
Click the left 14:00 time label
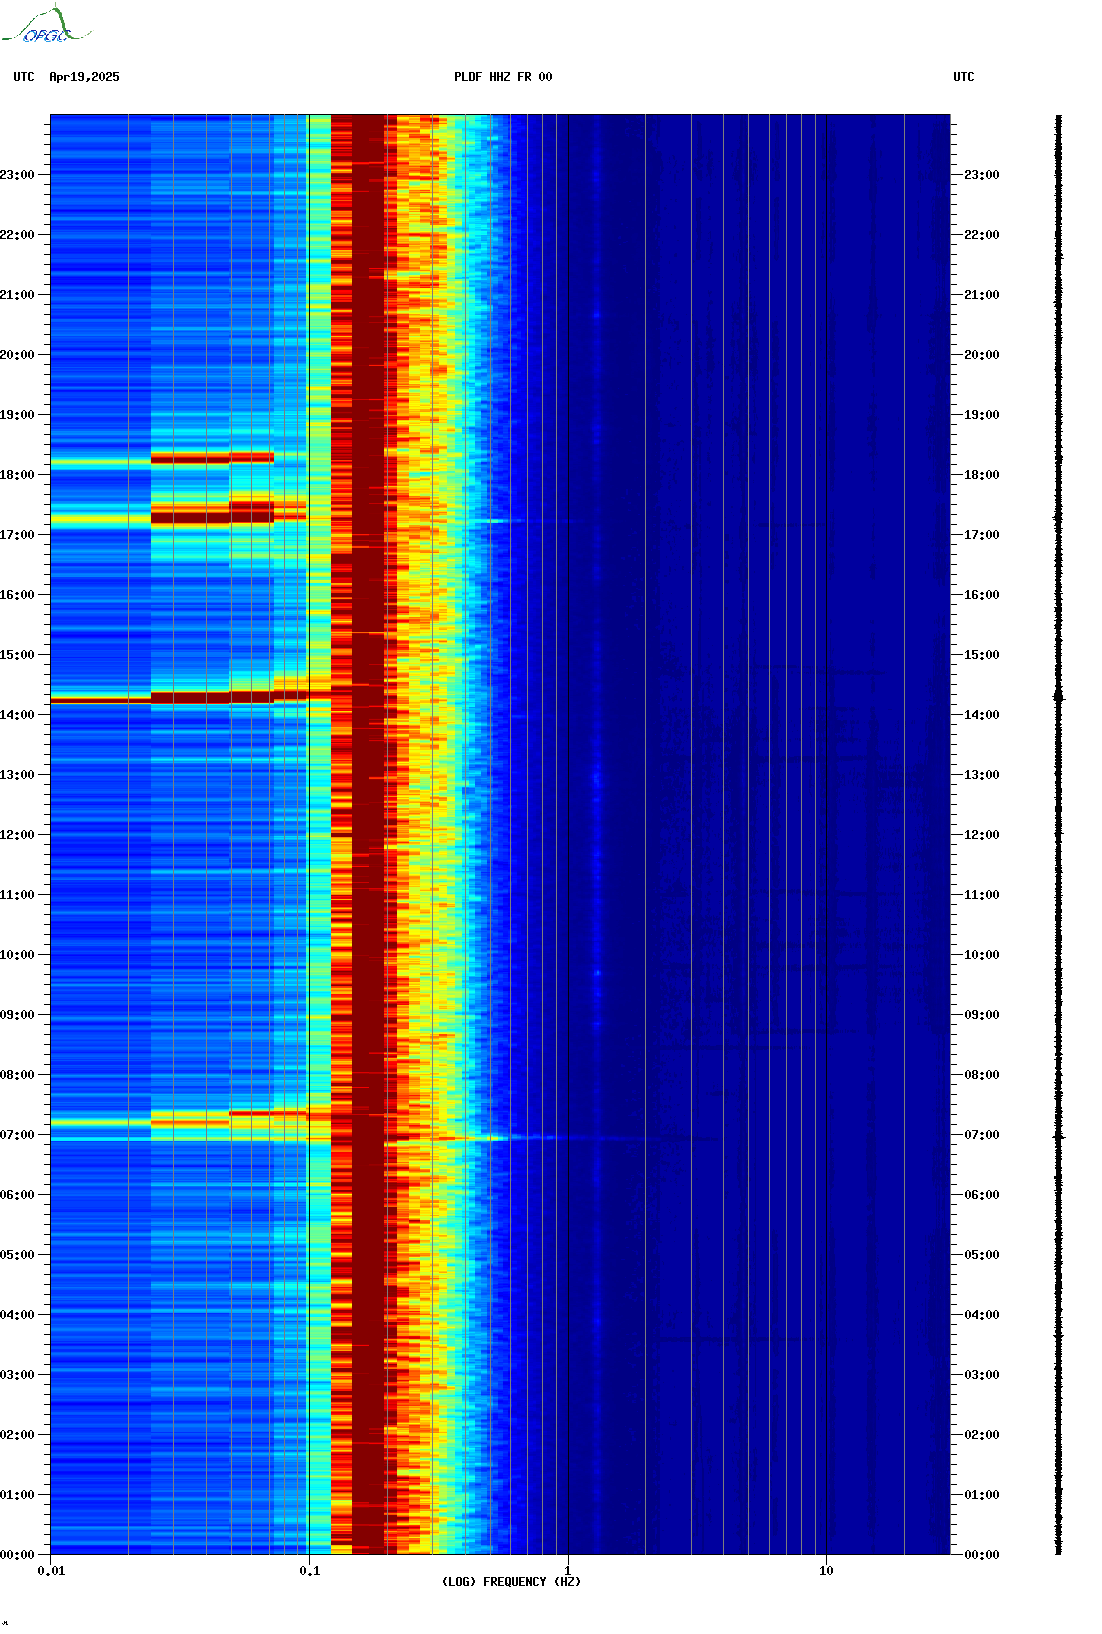(x=17, y=715)
